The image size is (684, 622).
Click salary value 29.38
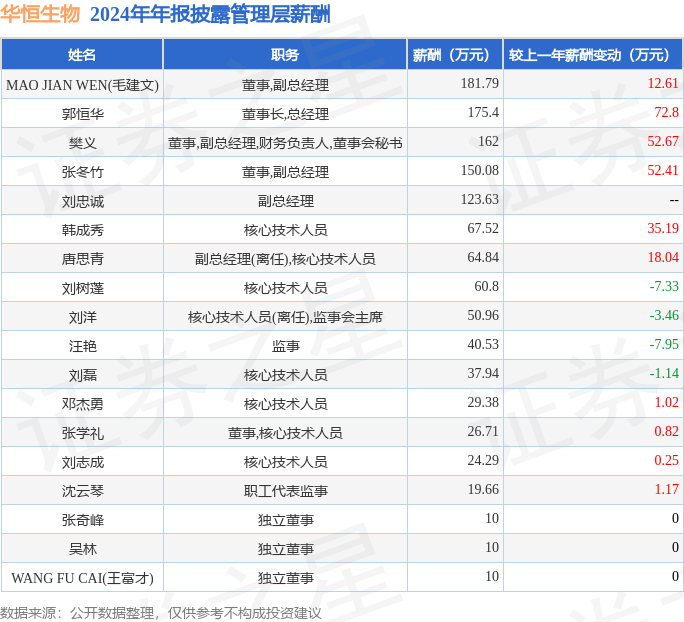click(x=483, y=403)
